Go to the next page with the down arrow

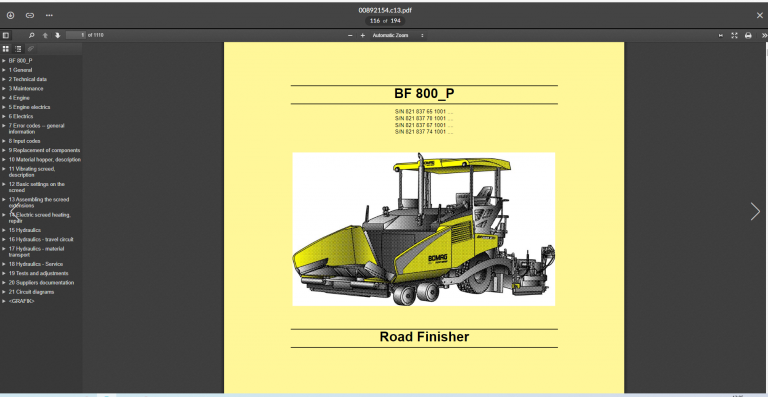pos(57,35)
